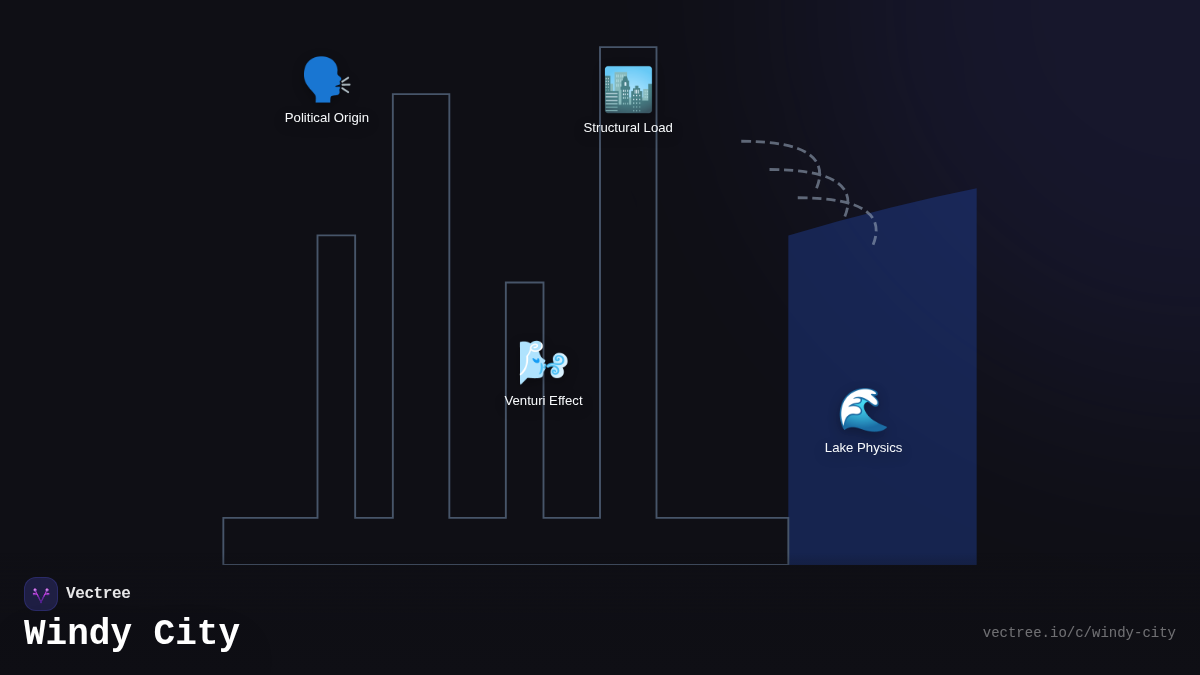The image size is (1200, 675).
Task: Select the topmost dashed wind curve
Action: pos(791,146)
